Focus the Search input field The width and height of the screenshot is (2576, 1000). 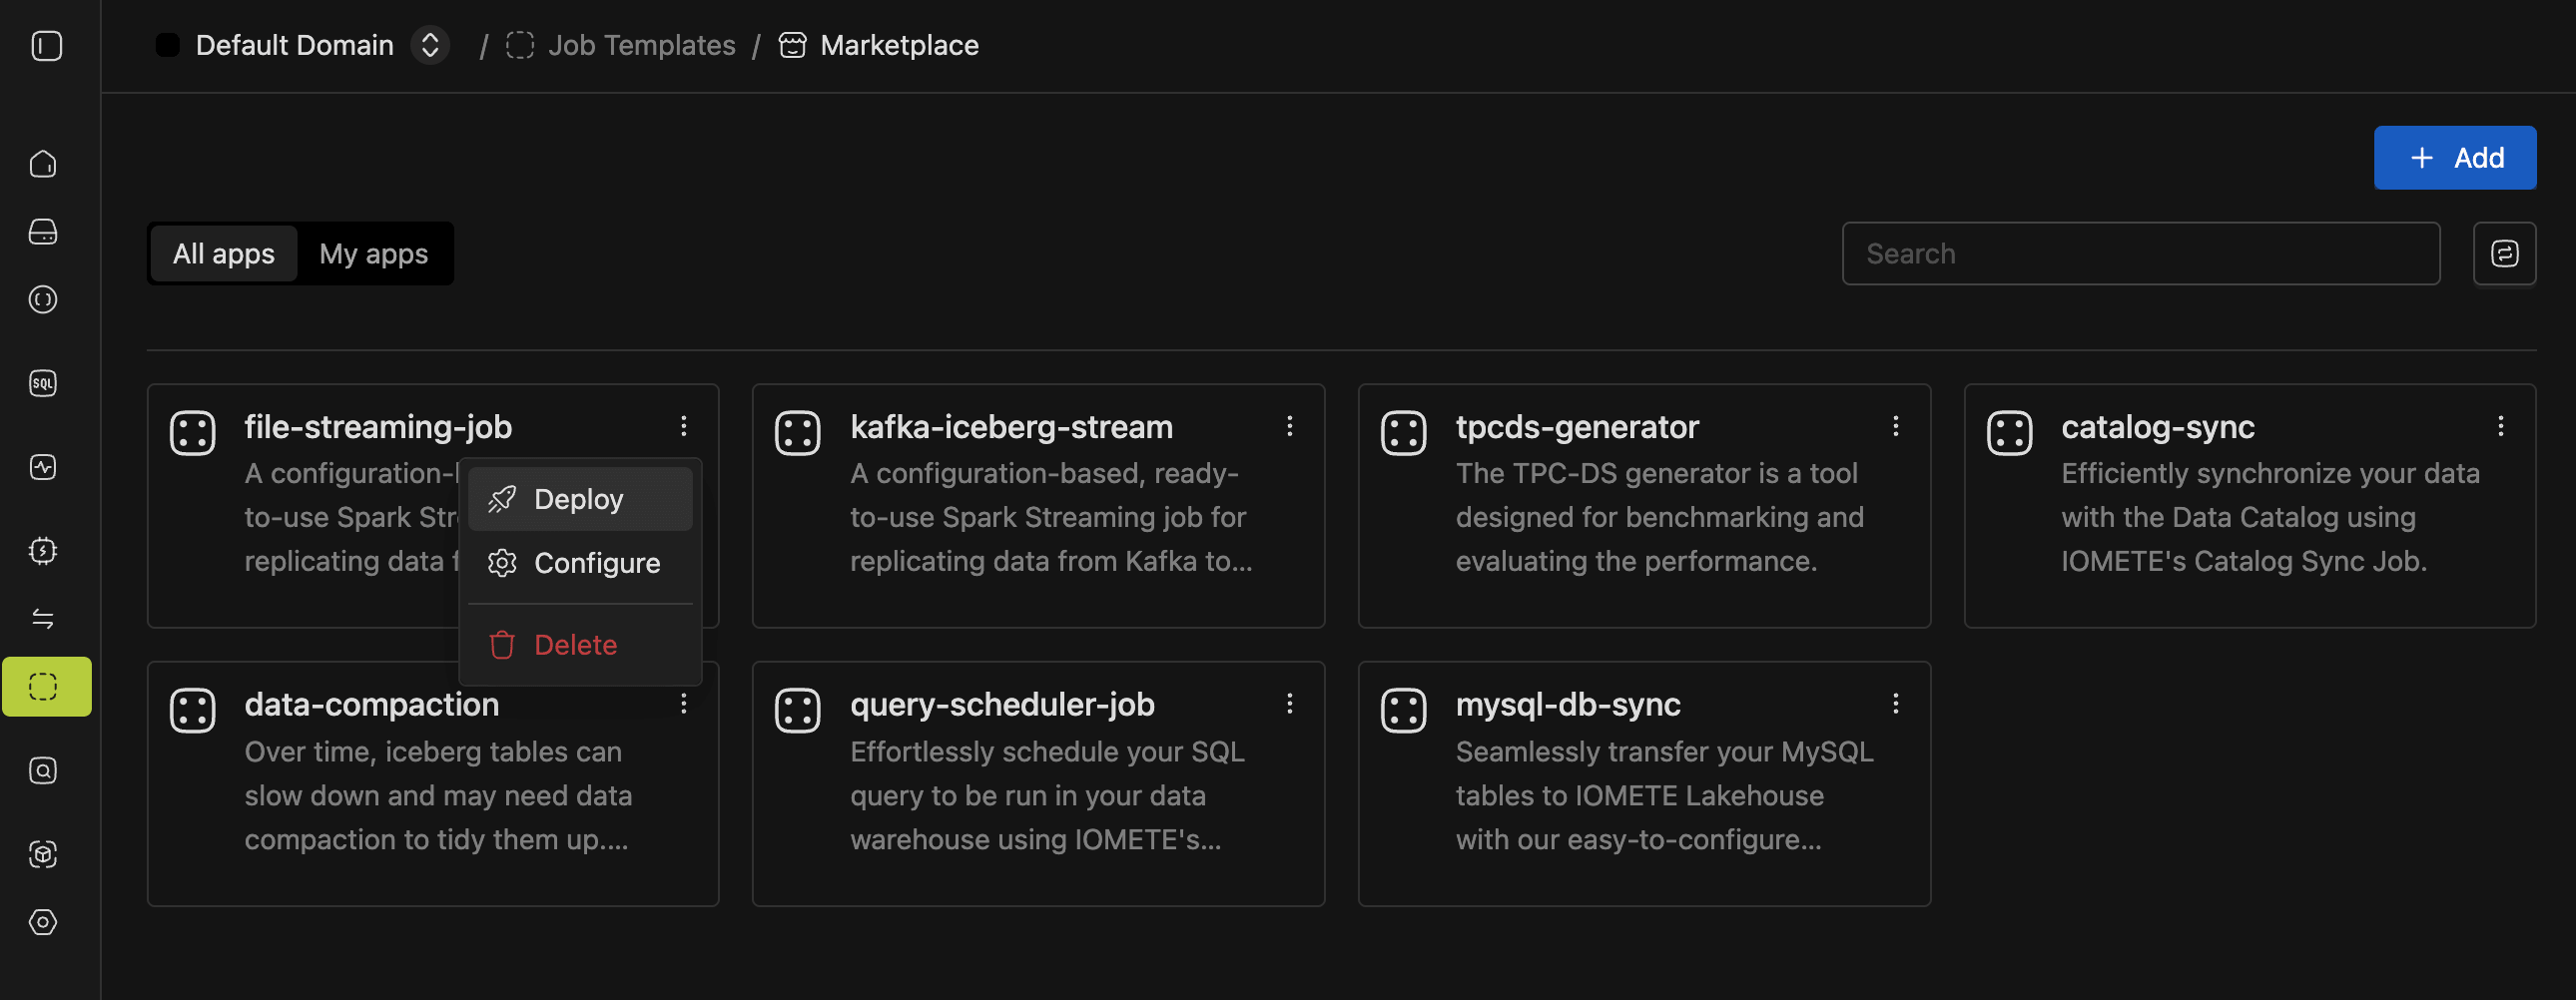pos(2141,254)
